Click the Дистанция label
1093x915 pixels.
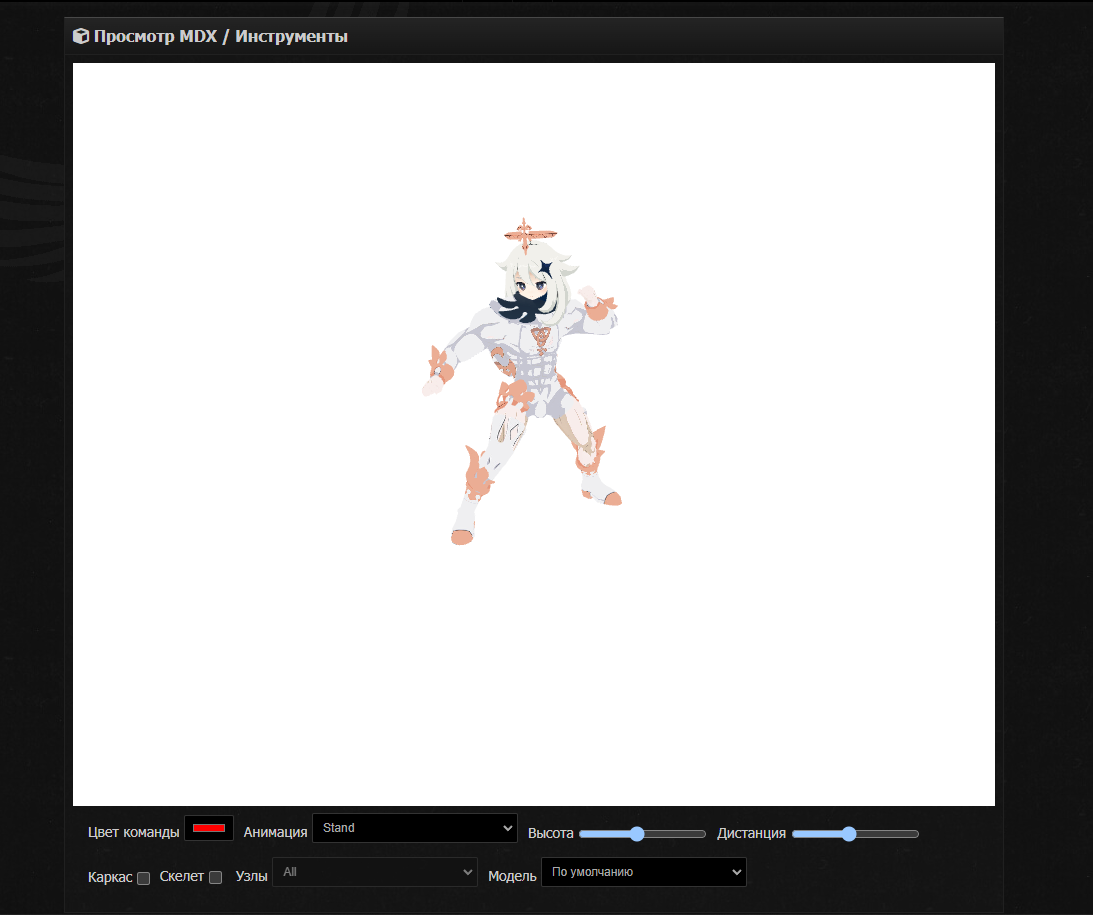pos(751,833)
